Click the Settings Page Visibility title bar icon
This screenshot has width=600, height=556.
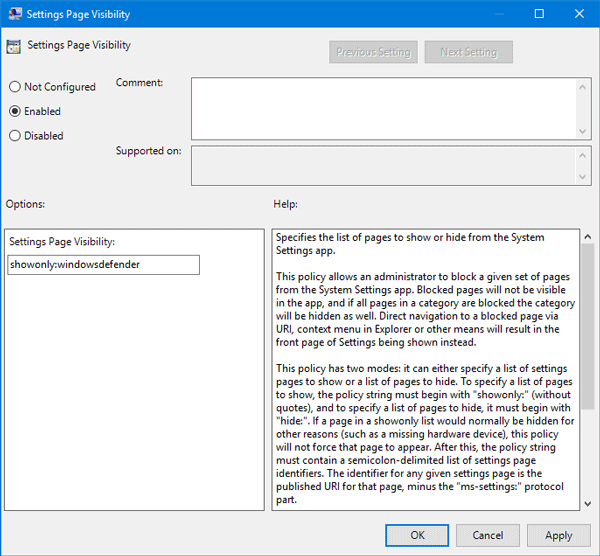13,15
